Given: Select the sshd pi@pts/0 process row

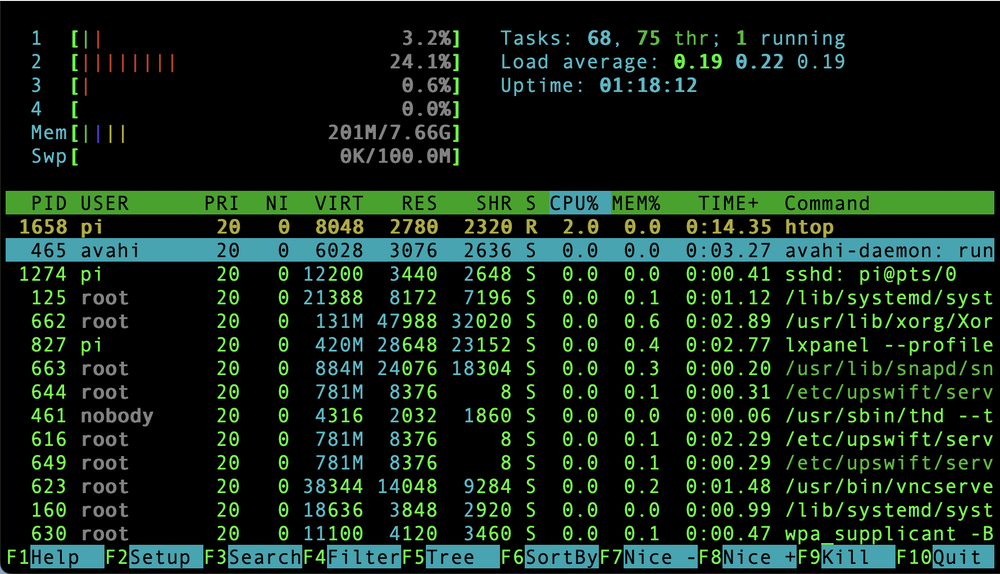Looking at the screenshot, I should click(500, 274).
